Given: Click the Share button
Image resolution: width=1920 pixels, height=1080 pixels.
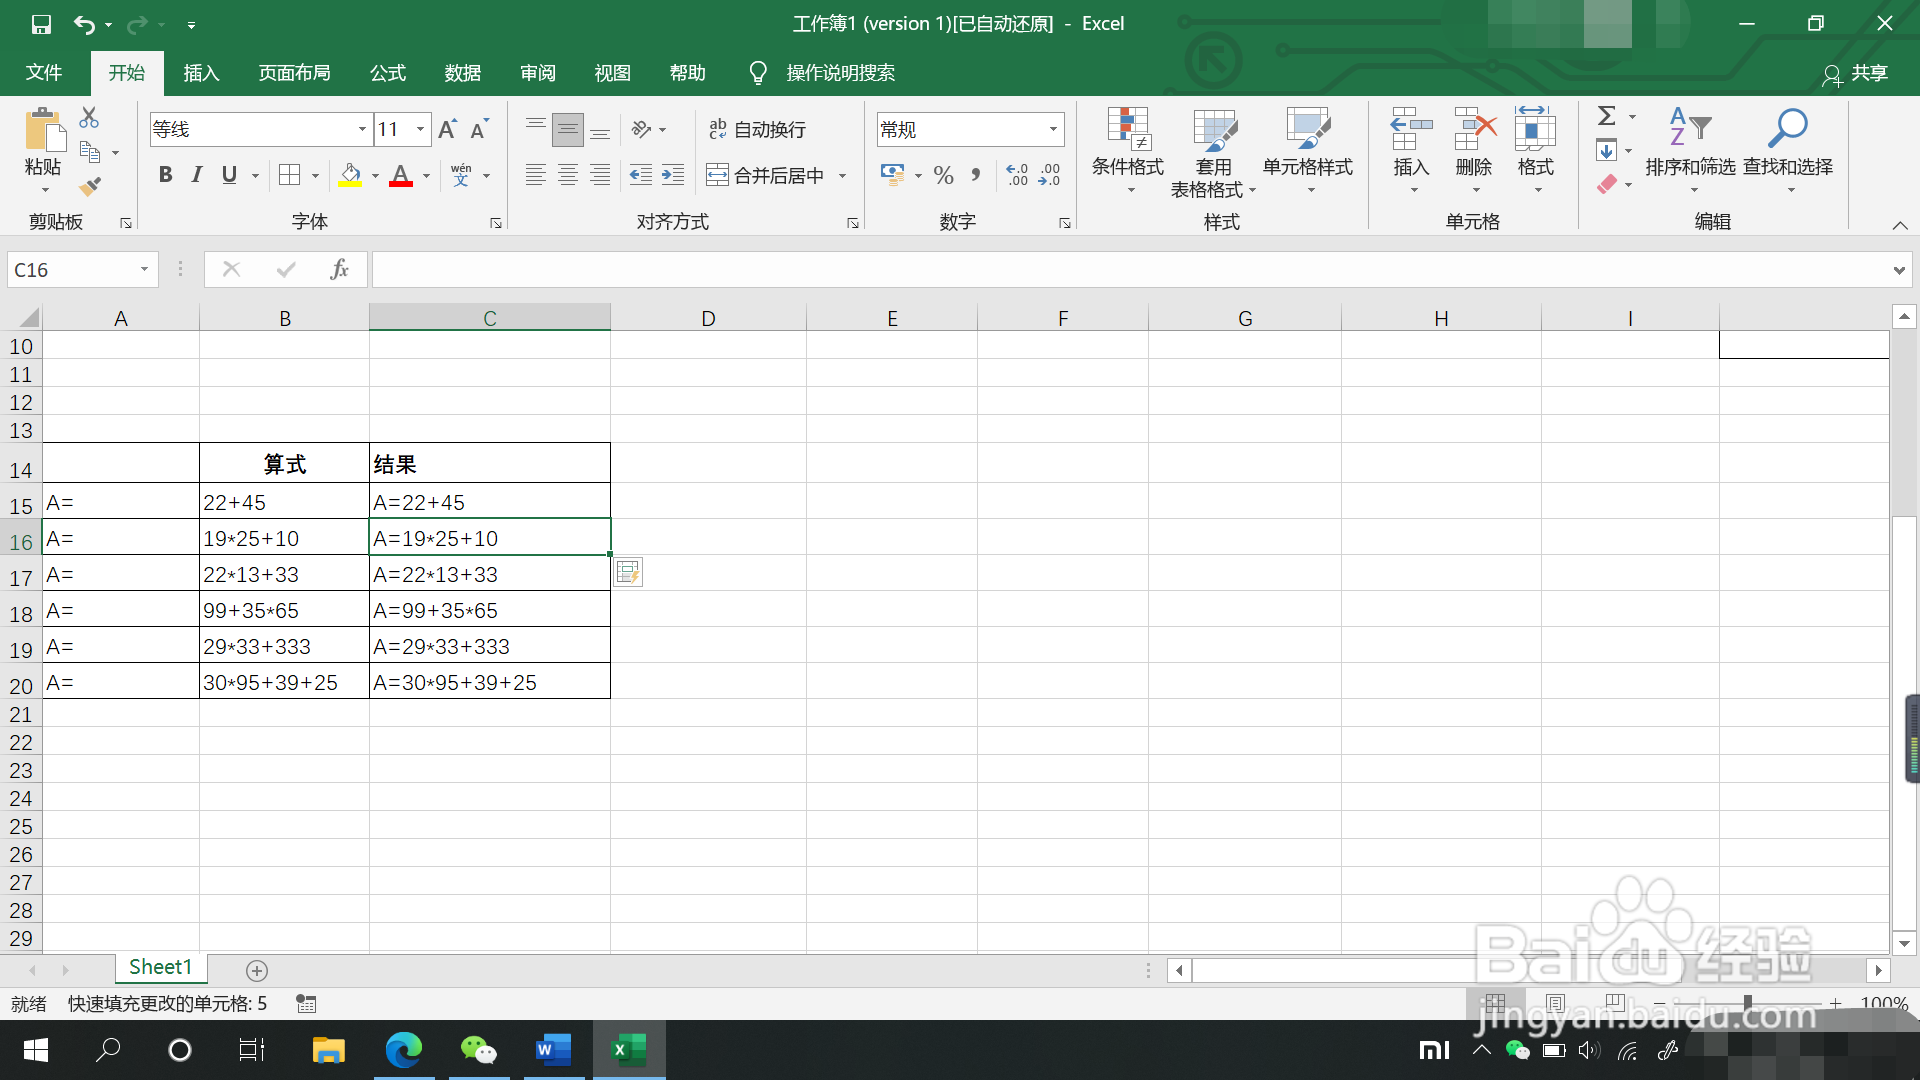Looking at the screenshot, I should tap(1856, 73).
